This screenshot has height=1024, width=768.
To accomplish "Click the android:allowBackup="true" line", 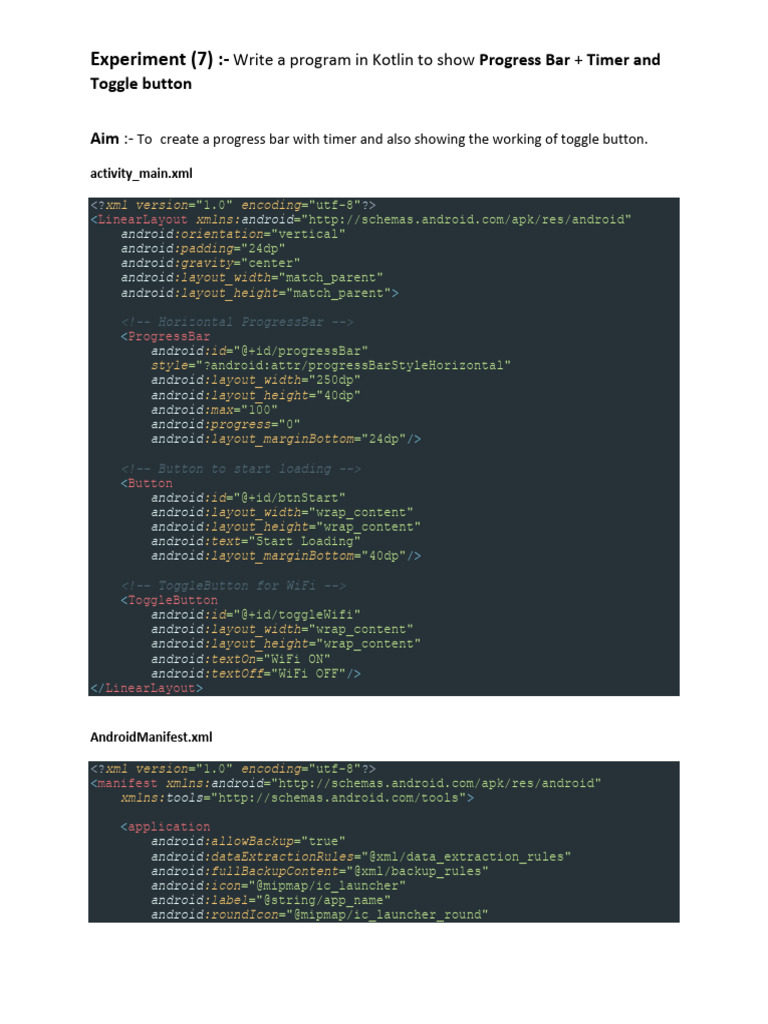I will pos(248,841).
